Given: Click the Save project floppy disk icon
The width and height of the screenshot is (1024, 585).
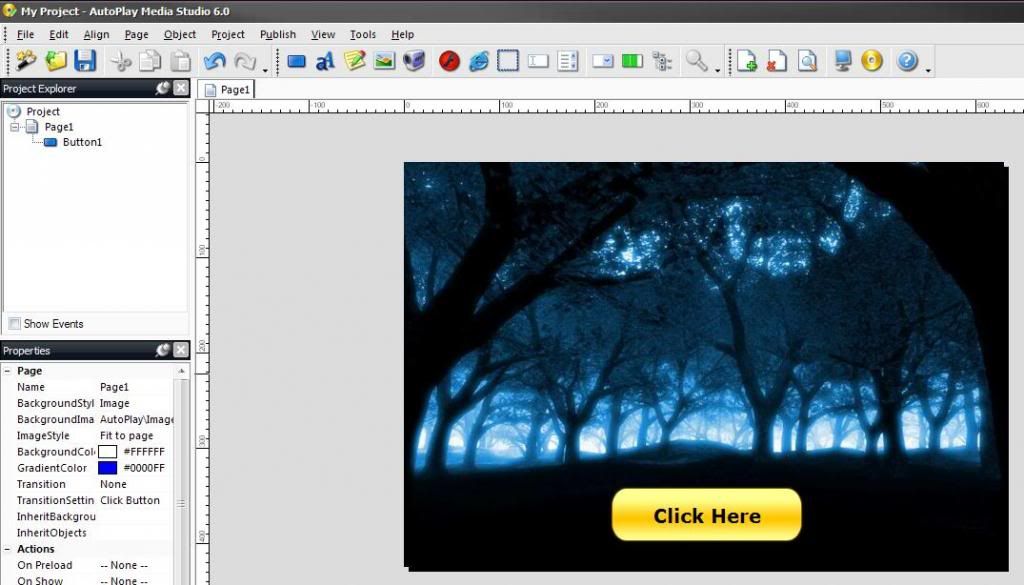Looking at the screenshot, I should coord(85,61).
